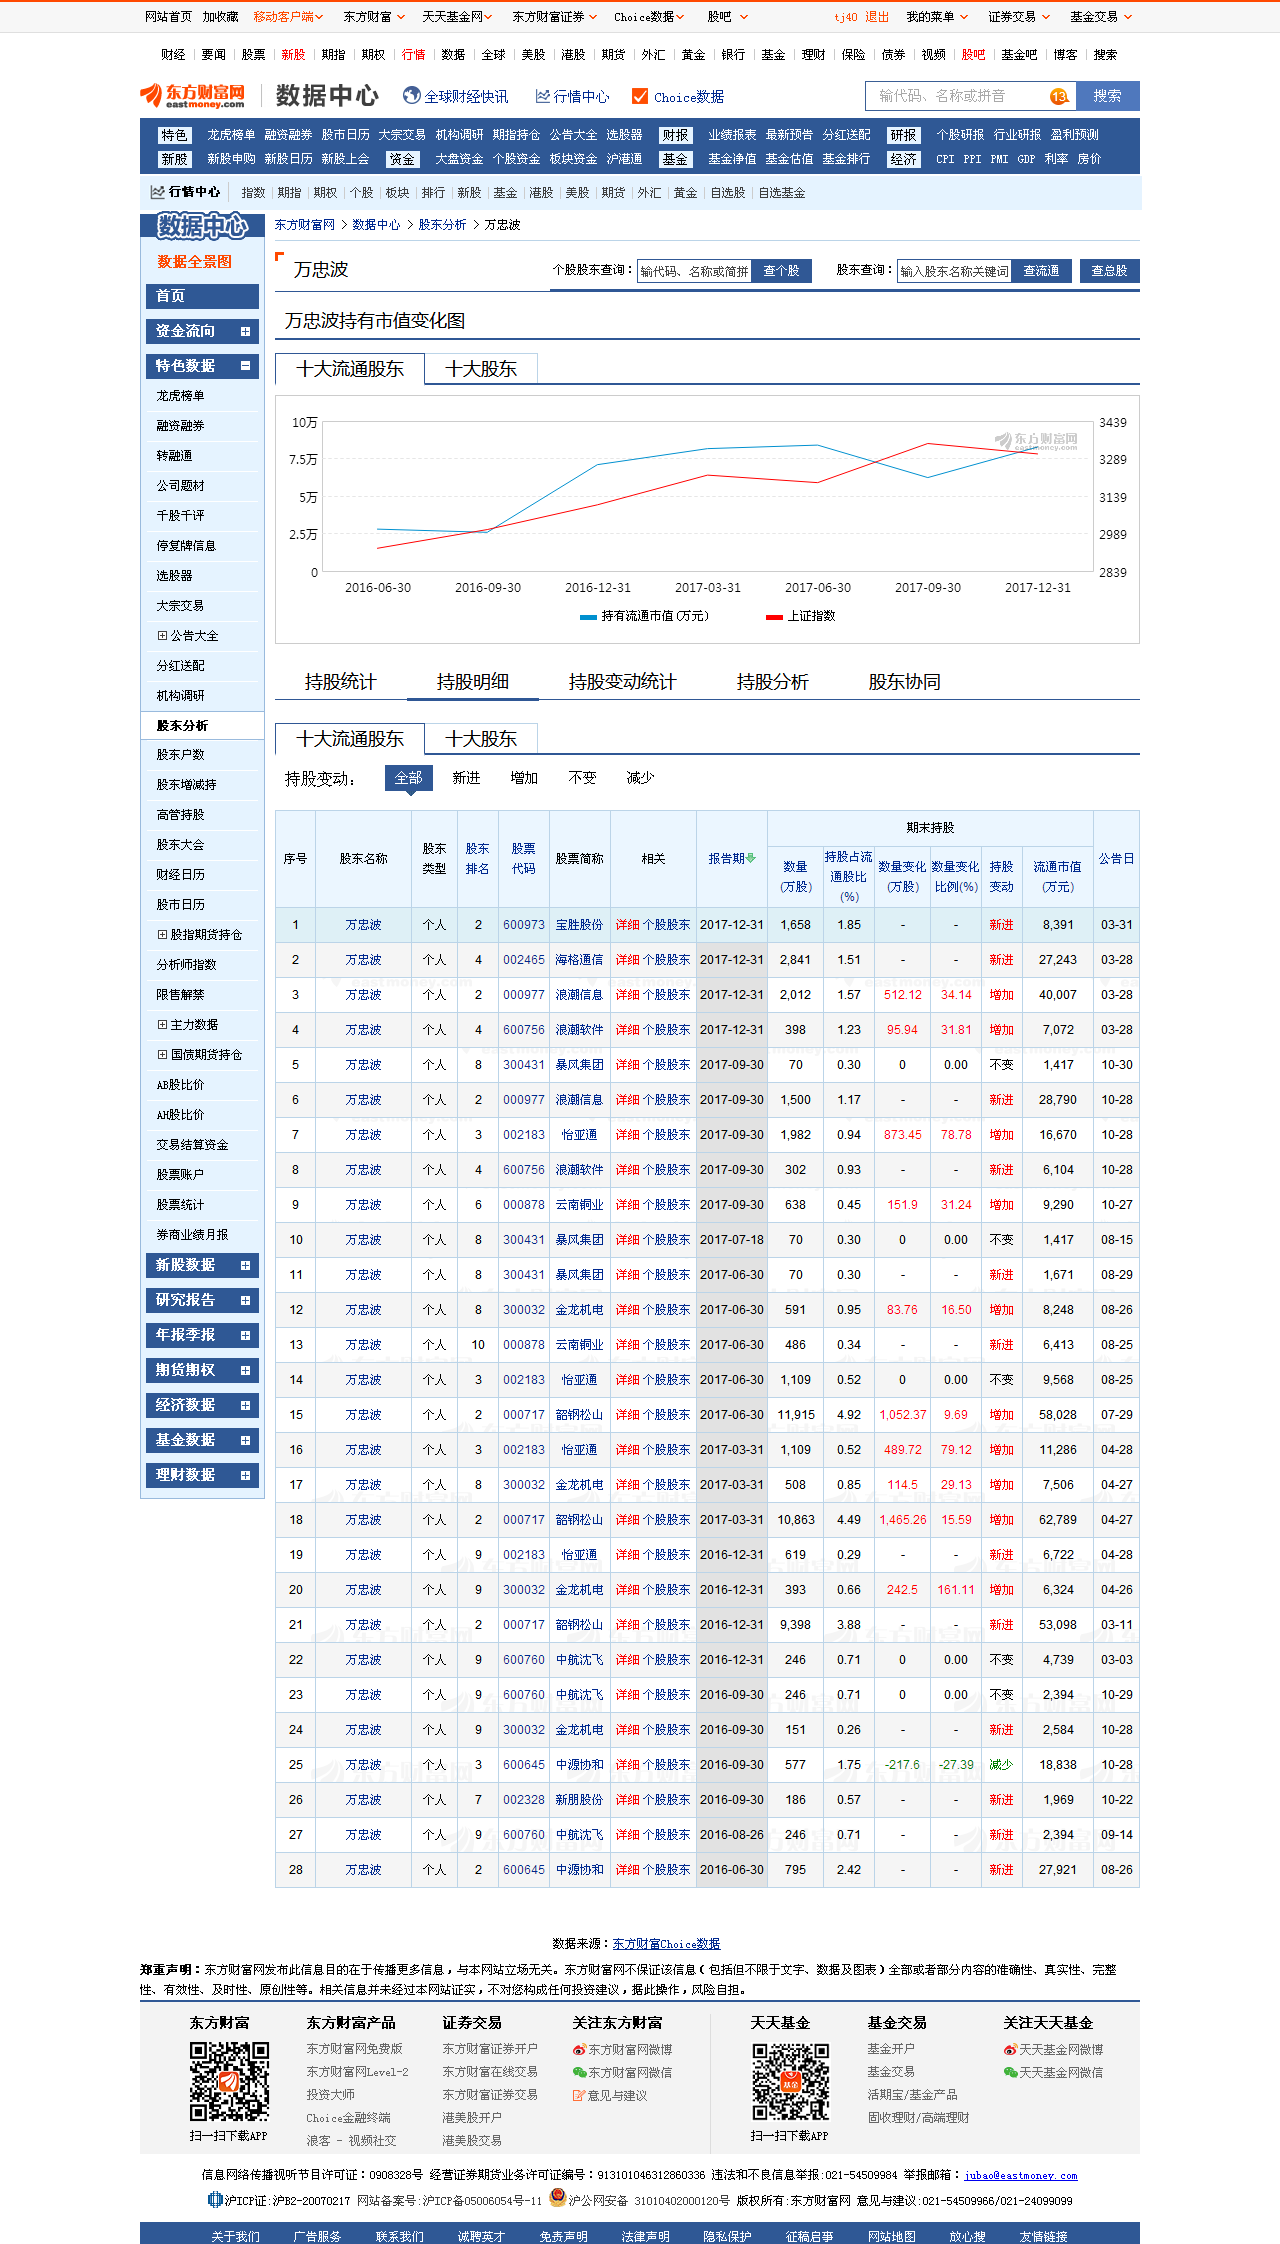Select 减少 holding change filter
1280x2244 pixels.
(640, 778)
